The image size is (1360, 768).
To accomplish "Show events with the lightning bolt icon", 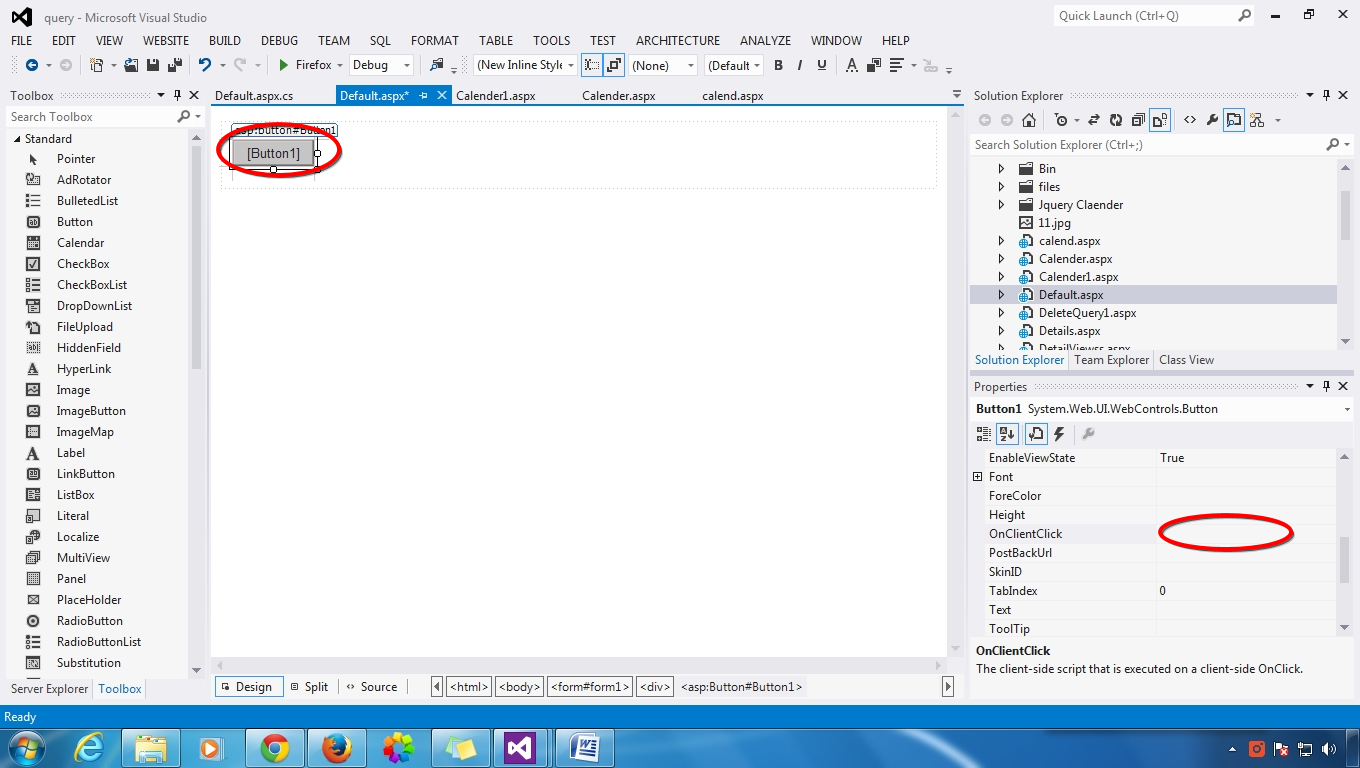I will tap(1059, 434).
